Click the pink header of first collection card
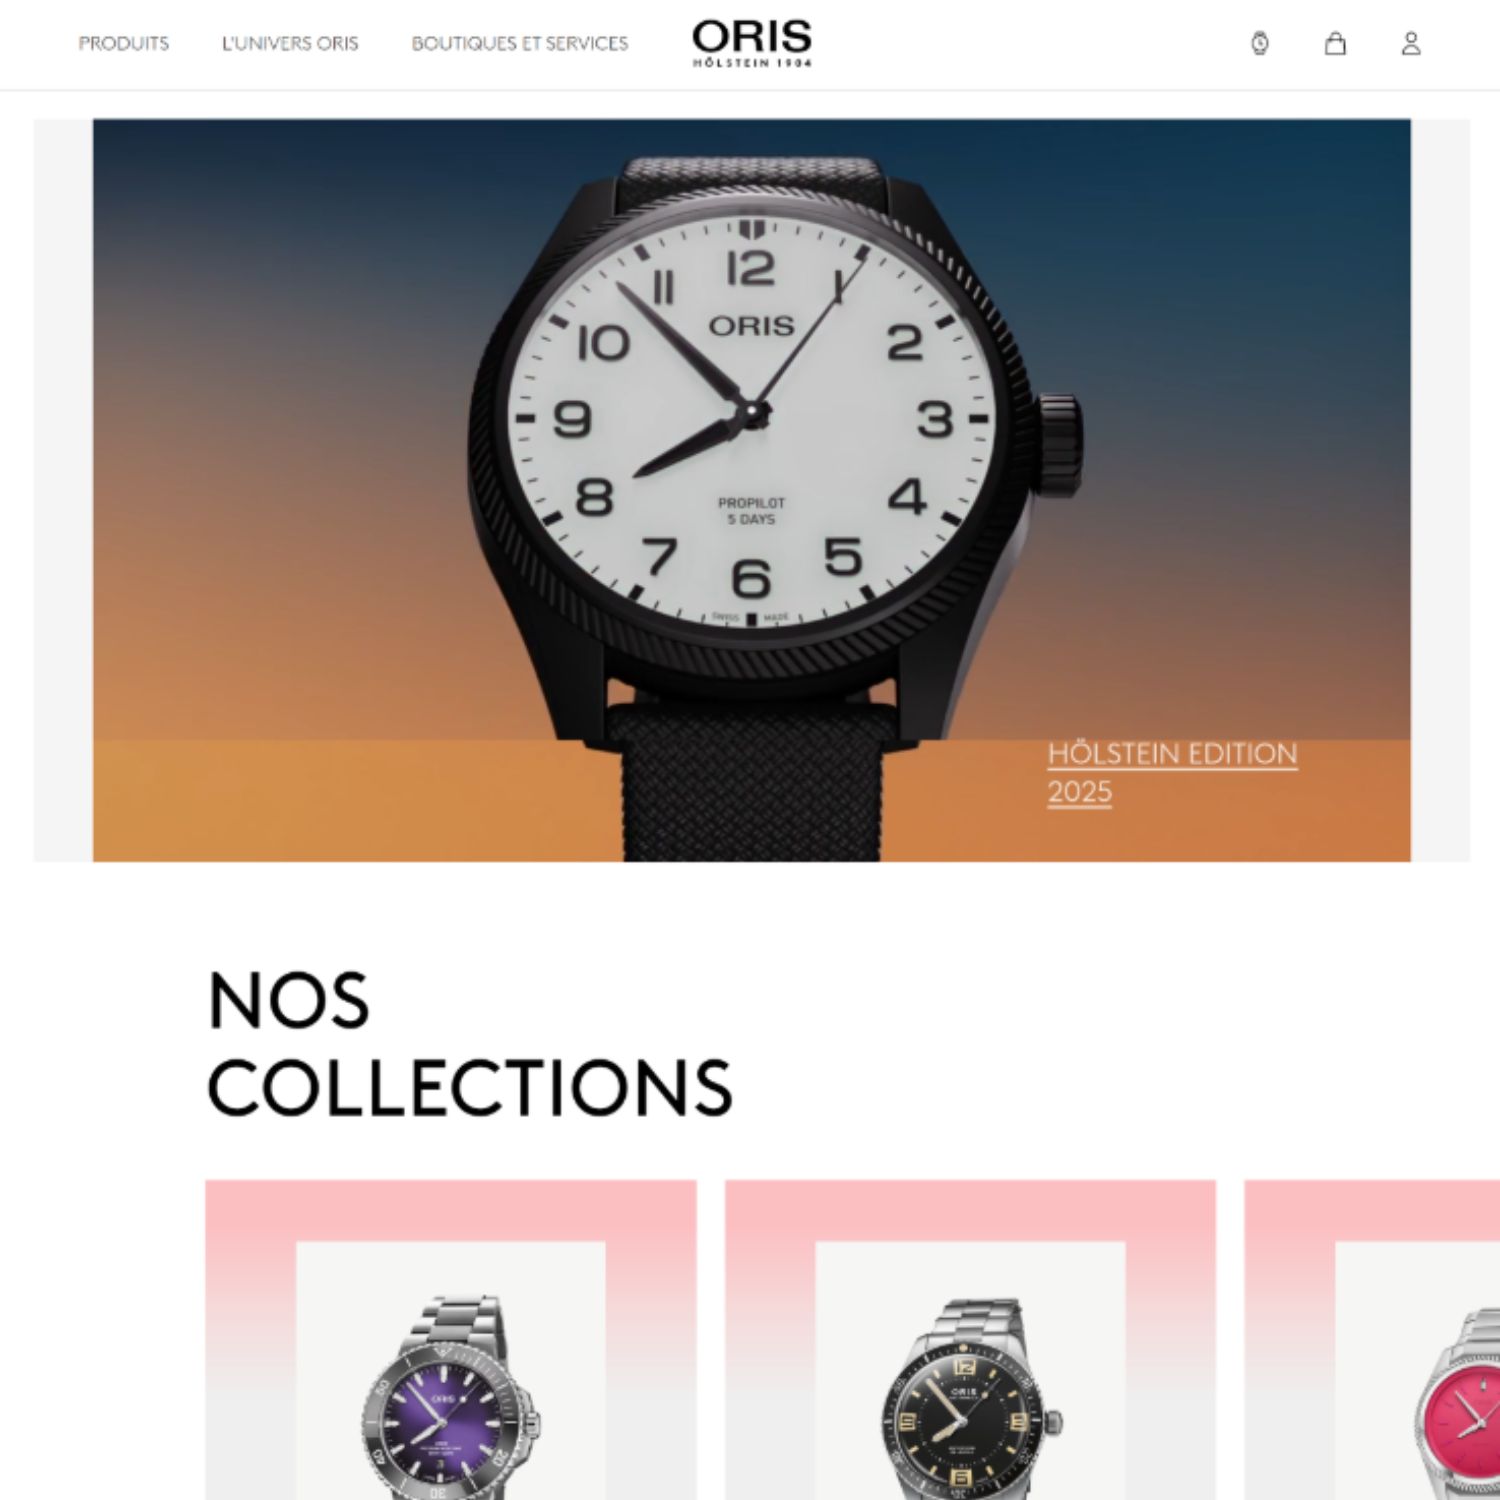The height and width of the screenshot is (1500, 1500). point(451,1210)
